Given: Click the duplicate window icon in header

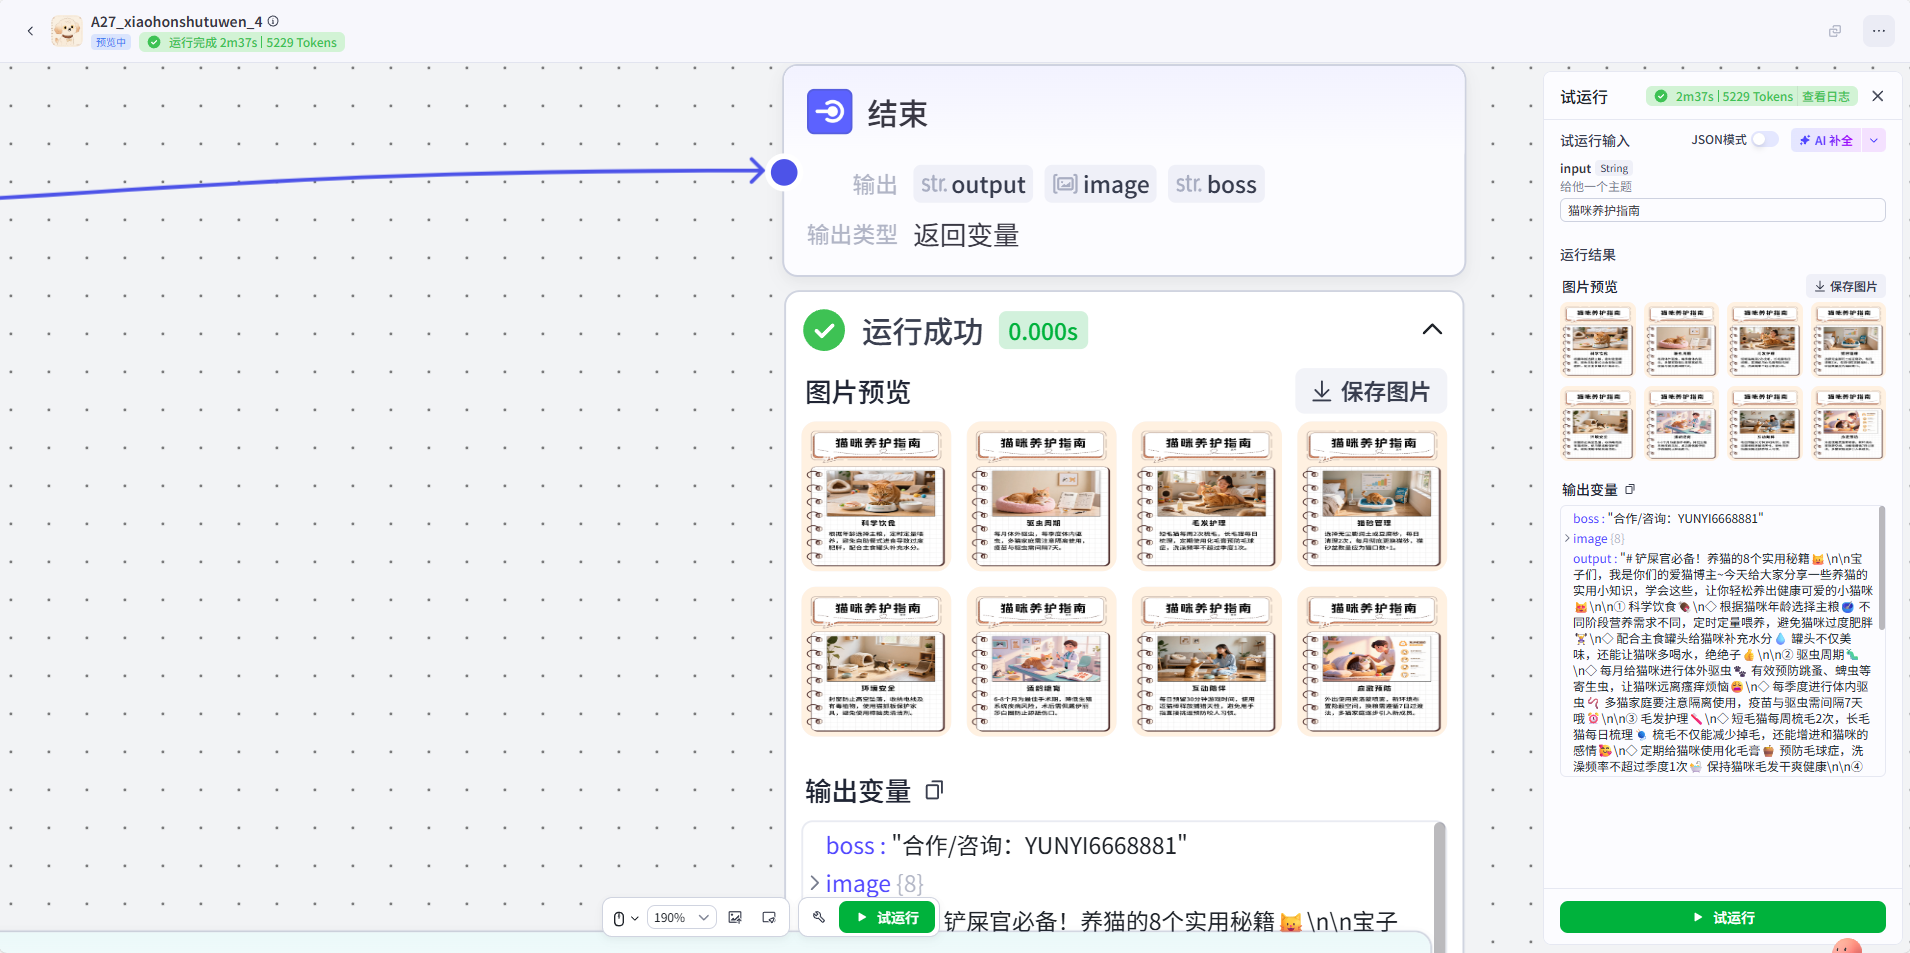Looking at the screenshot, I should tap(1835, 31).
